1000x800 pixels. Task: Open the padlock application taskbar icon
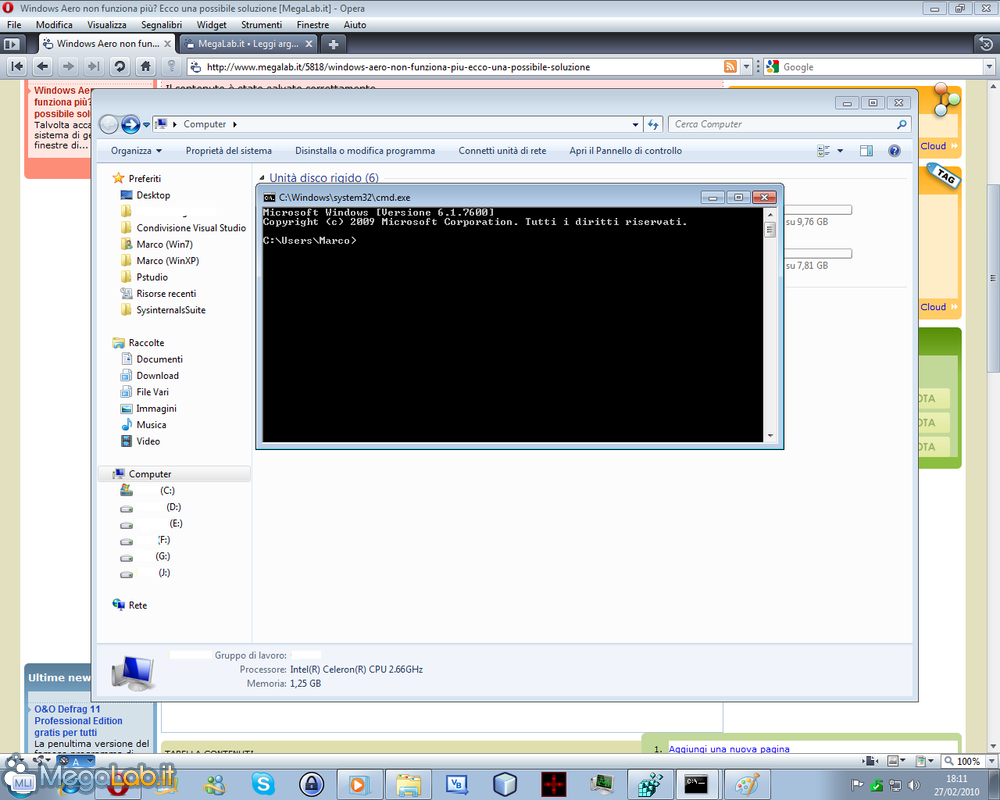311,784
